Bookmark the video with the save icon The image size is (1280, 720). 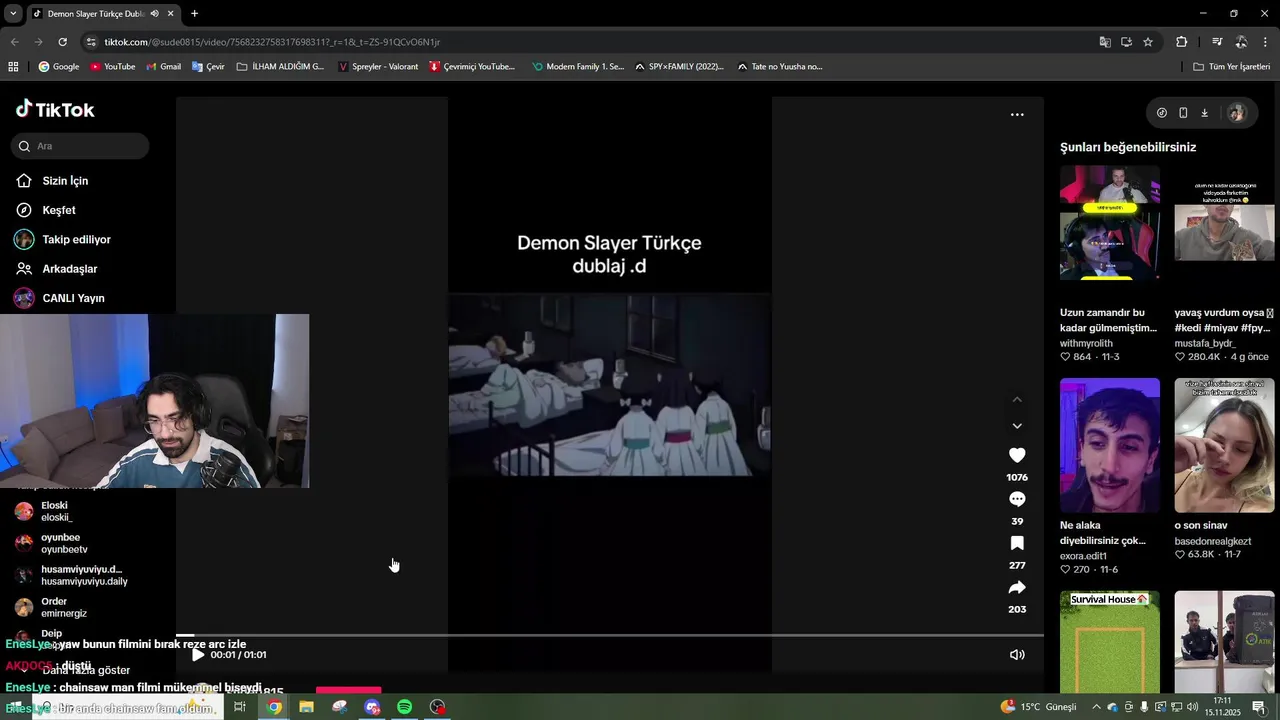coord(1017,543)
